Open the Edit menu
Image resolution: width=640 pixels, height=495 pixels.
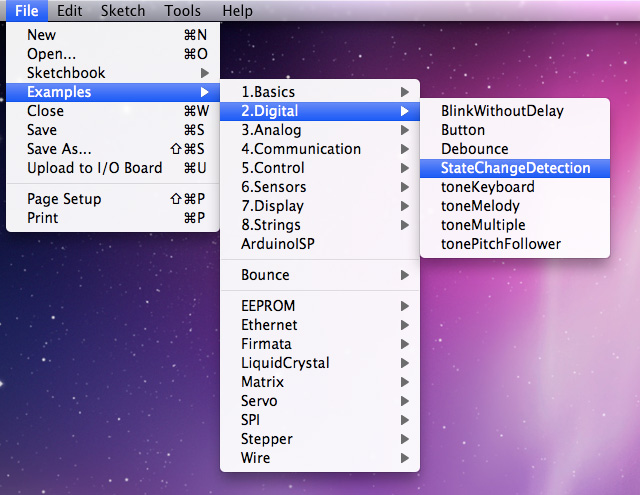tap(69, 11)
